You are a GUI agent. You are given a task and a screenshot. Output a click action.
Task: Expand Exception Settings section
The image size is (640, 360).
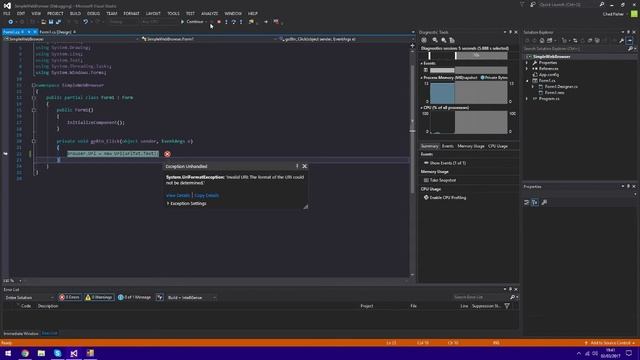tap(187, 203)
